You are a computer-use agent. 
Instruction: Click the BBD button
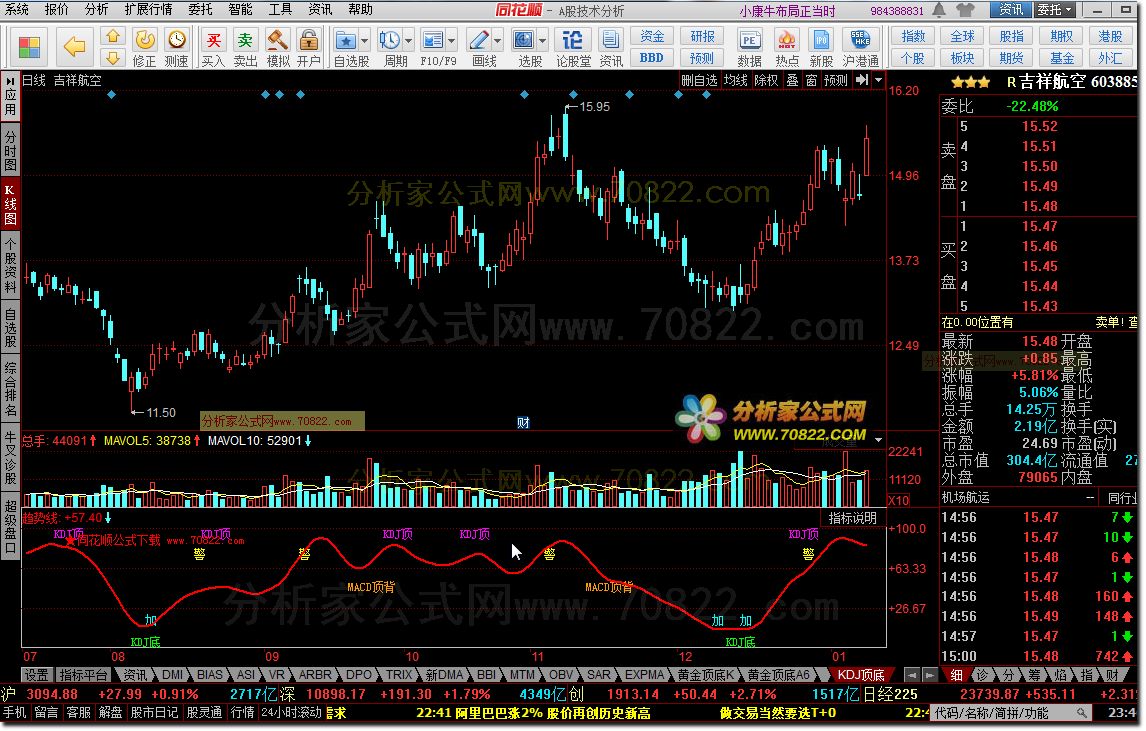(651, 58)
